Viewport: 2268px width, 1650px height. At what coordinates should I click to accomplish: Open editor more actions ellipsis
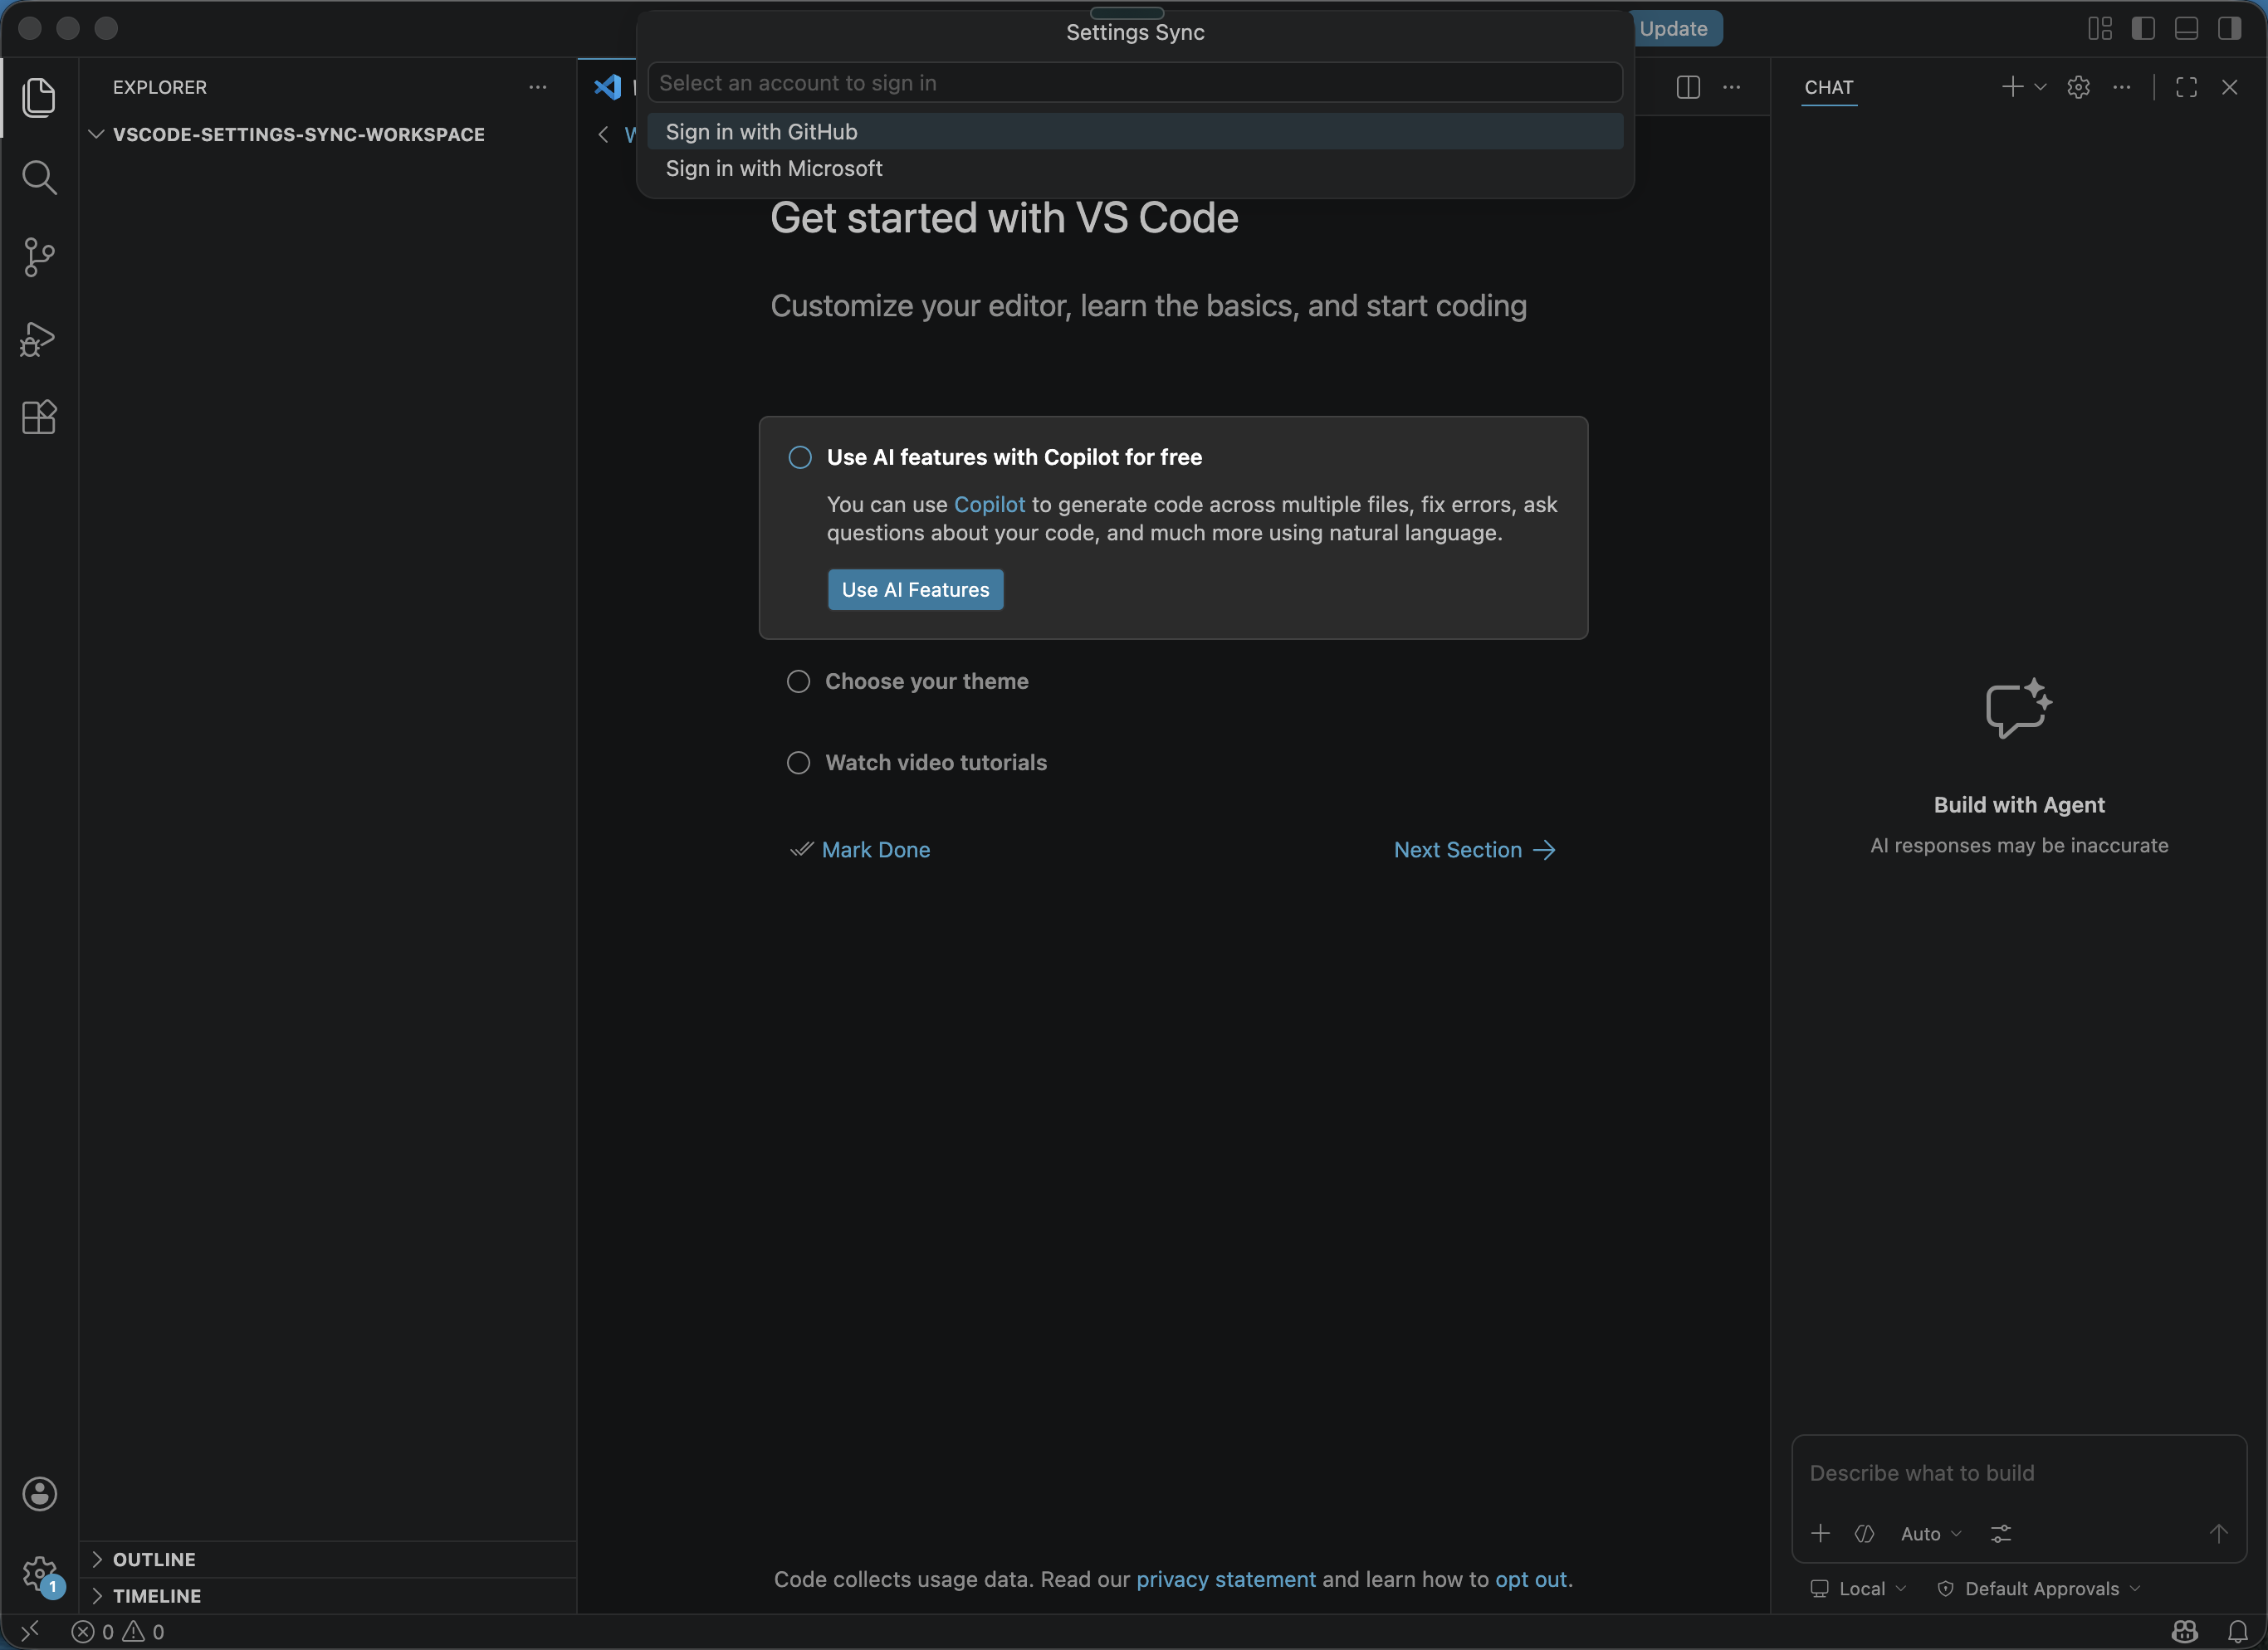coord(1732,87)
